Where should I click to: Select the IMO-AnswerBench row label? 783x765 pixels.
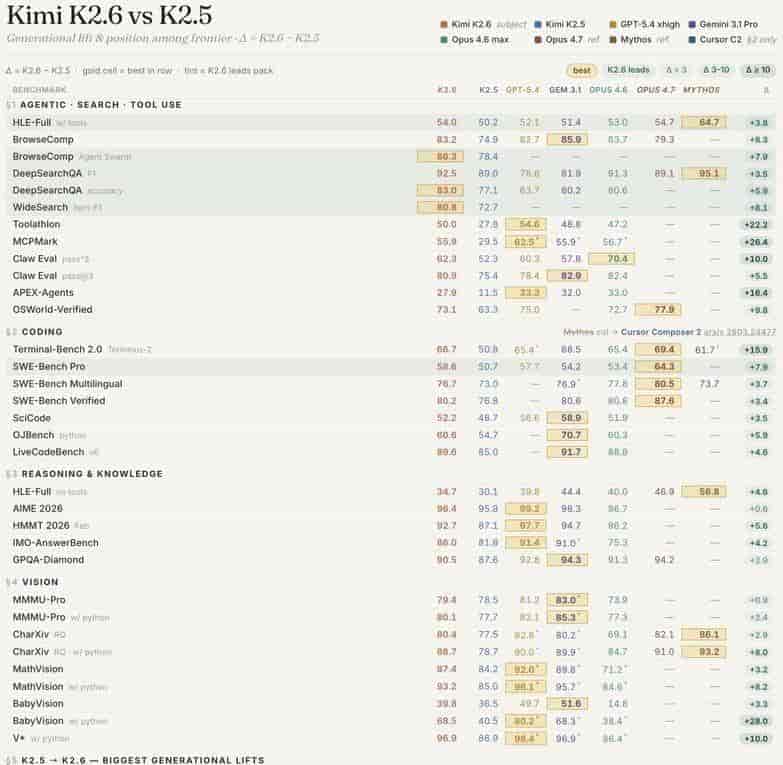55,543
